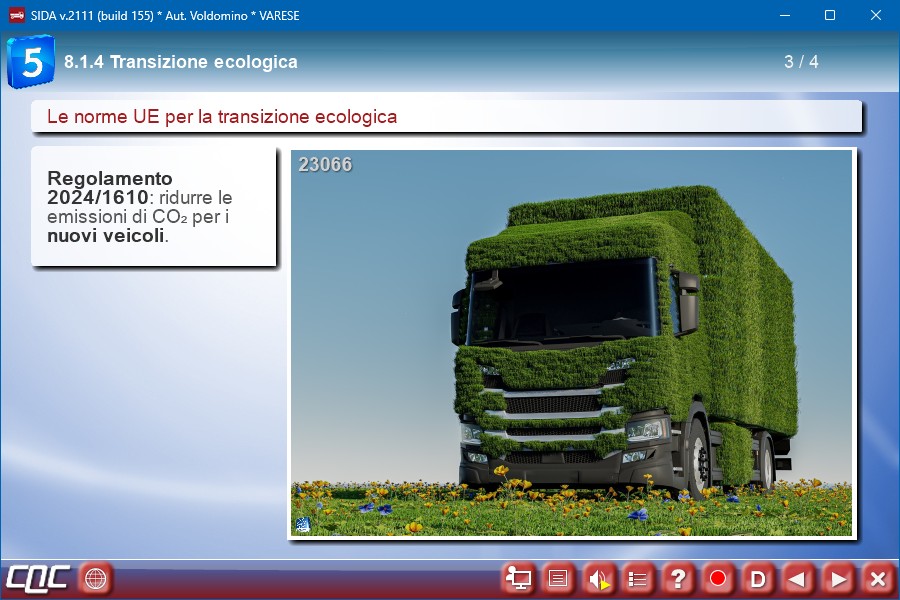The width and height of the screenshot is (900, 600).
Task: Open the text notes page icon
Action: [x=558, y=578]
